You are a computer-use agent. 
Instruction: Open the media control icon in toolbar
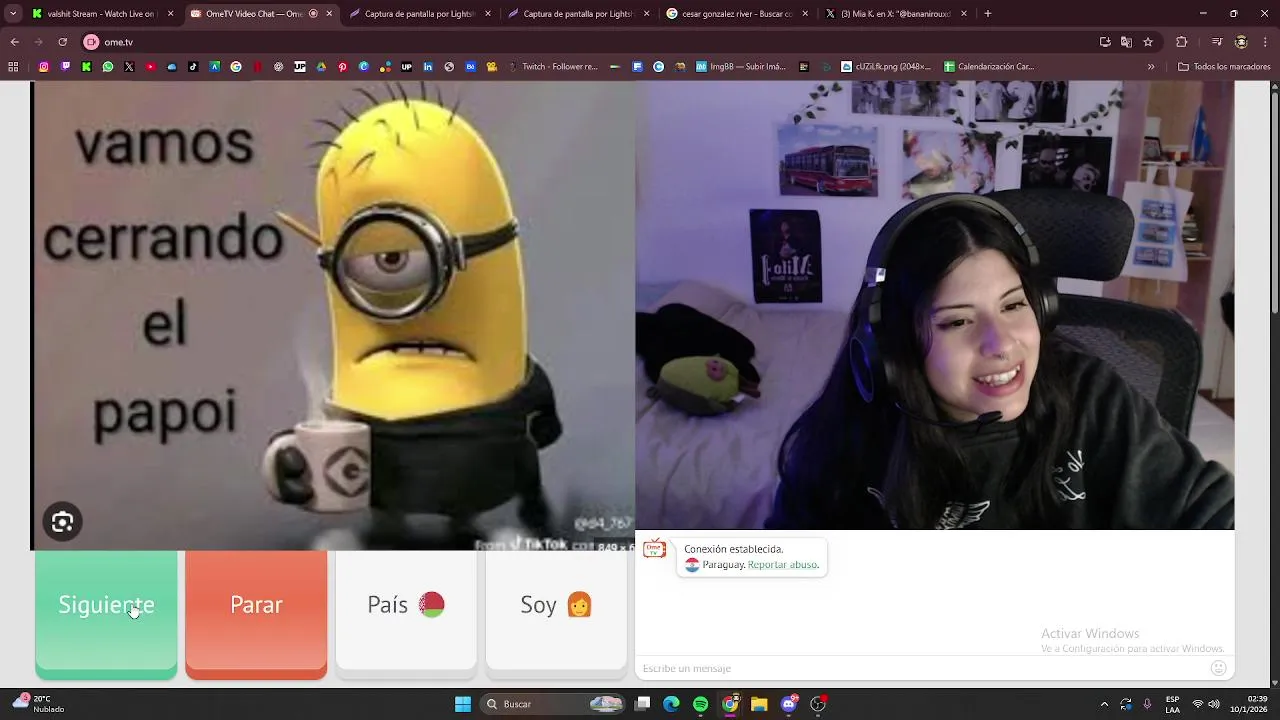(1217, 42)
